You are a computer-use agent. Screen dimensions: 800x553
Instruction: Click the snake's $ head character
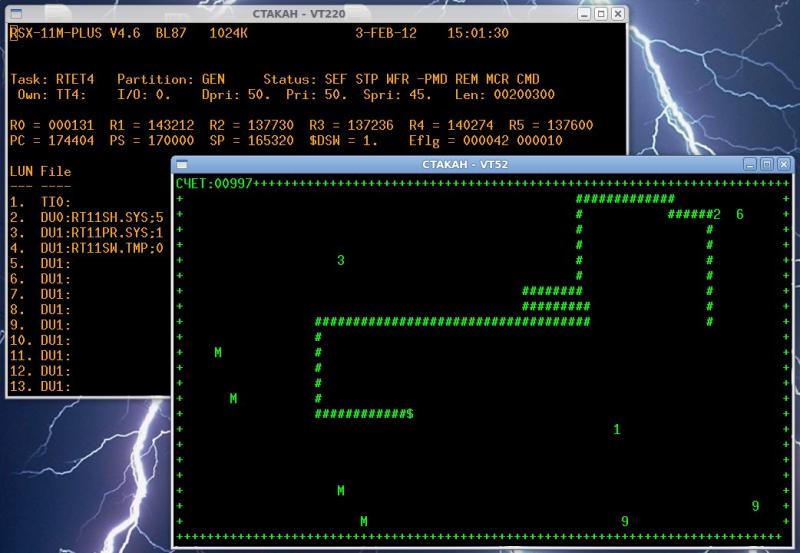[411, 413]
